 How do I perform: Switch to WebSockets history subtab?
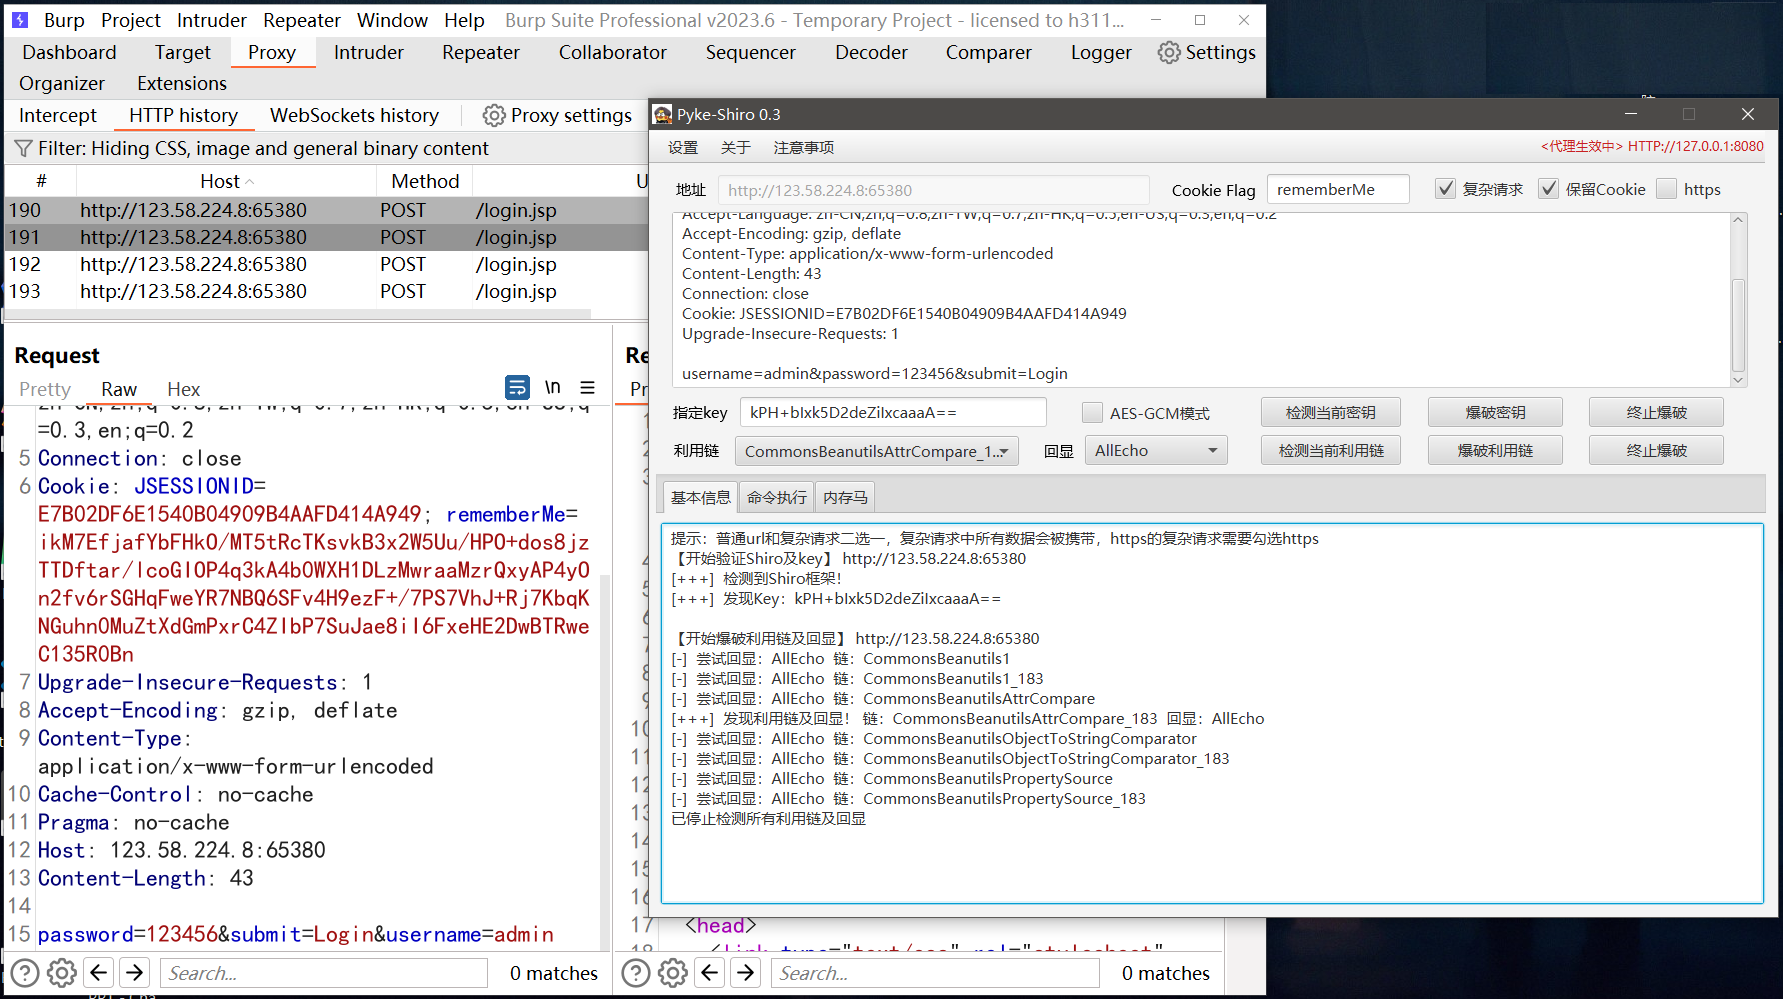354,116
